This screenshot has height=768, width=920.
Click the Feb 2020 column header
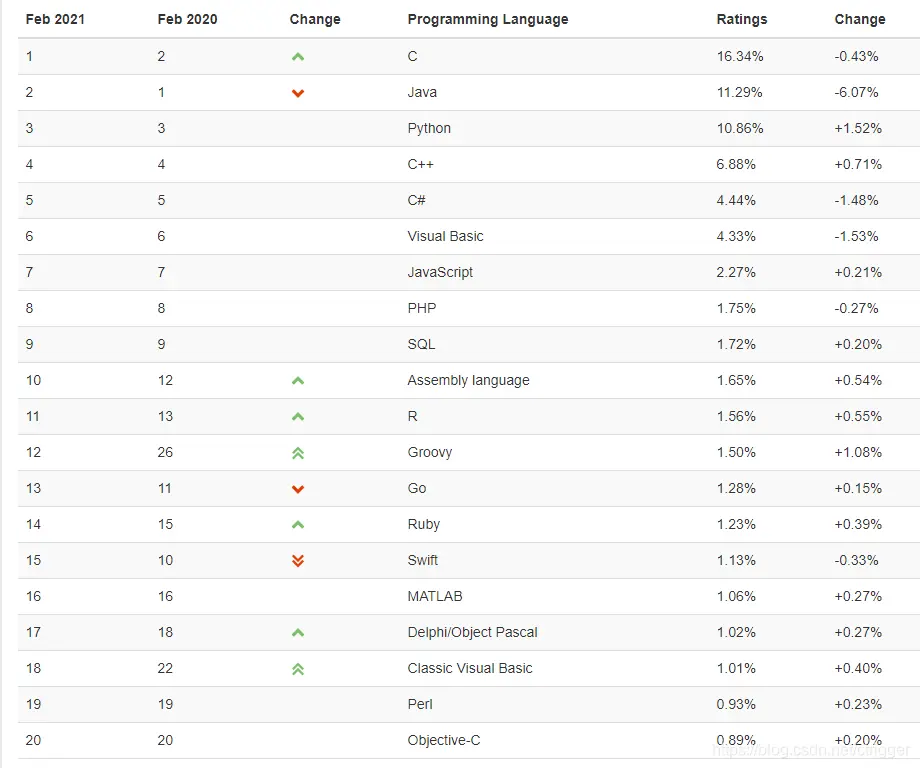click(187, 19)
